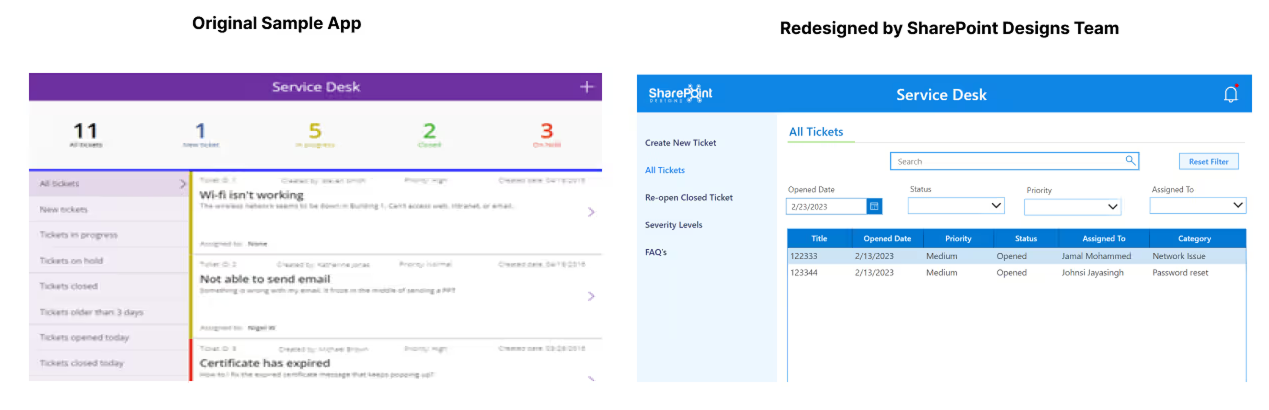Filter by the 11 All tickets counter
Image resolution: width=1269 pixels, height=410 pixels.
[86, 134]
